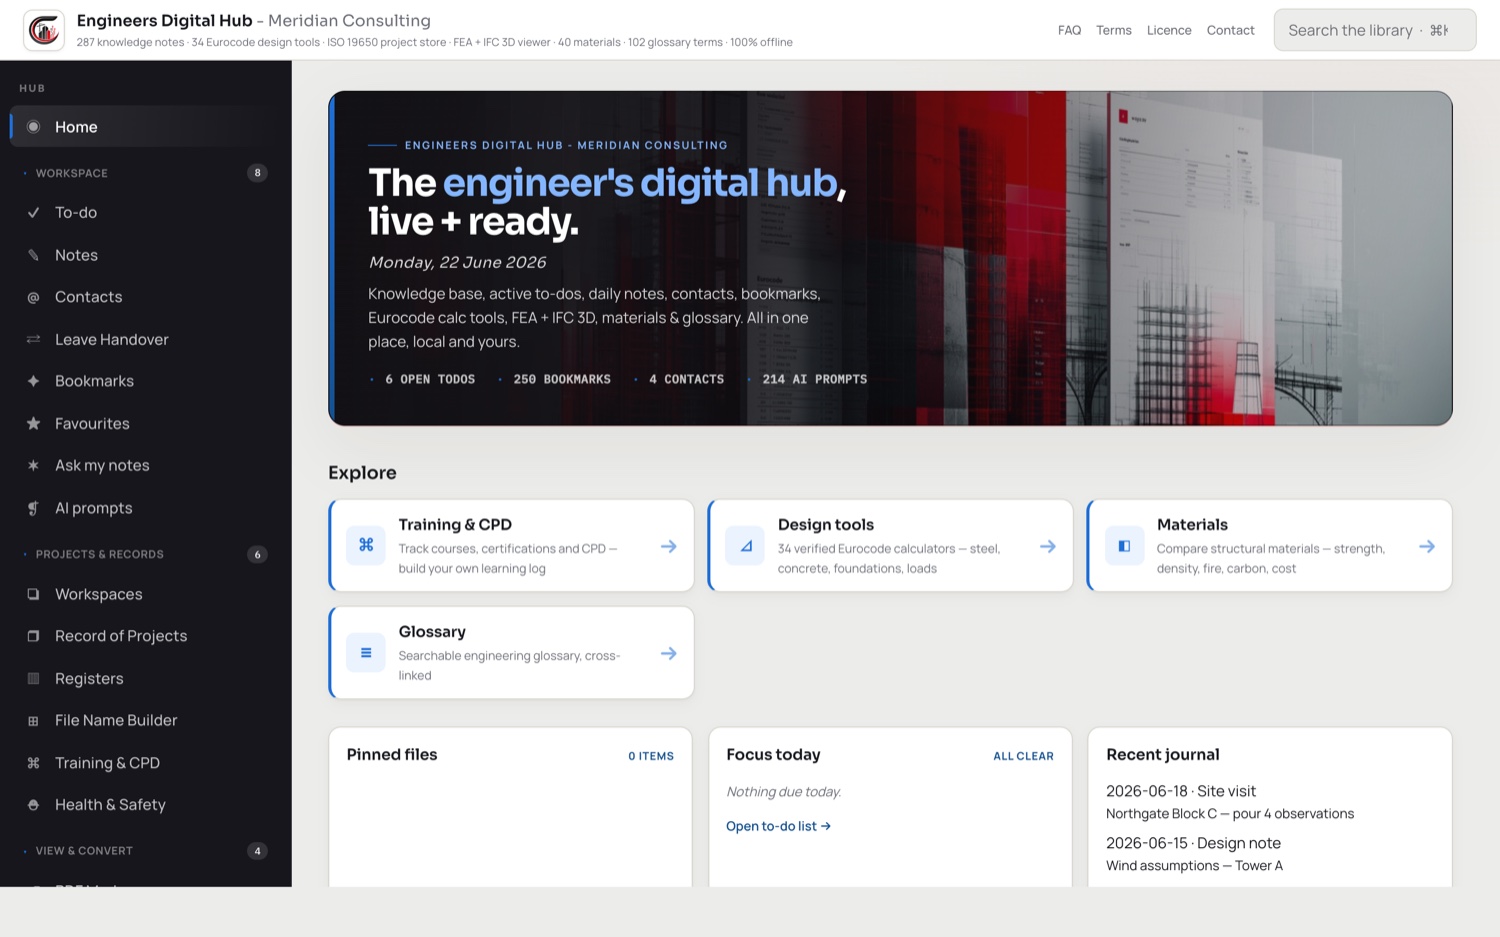The height and width of the screenshot is (937, 1500).
Task: Open Home in the sidebar
Action: (146, 127)
